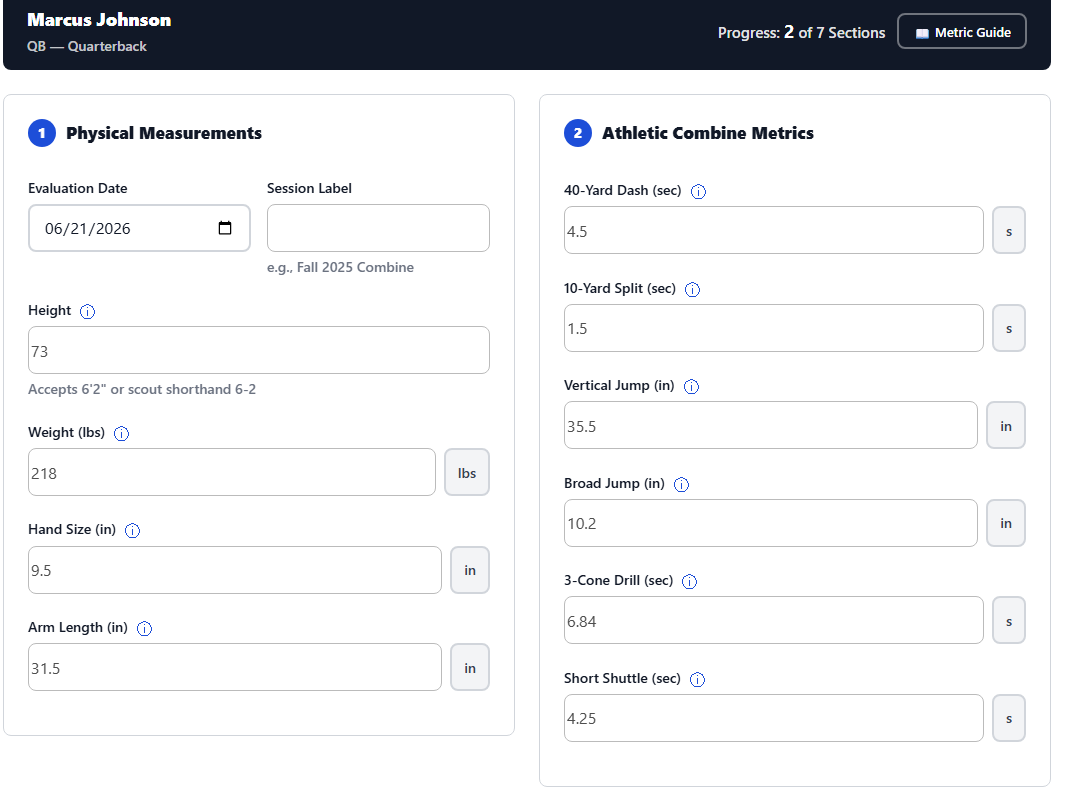
Task: Click the Height info icon
Action: 87,312
